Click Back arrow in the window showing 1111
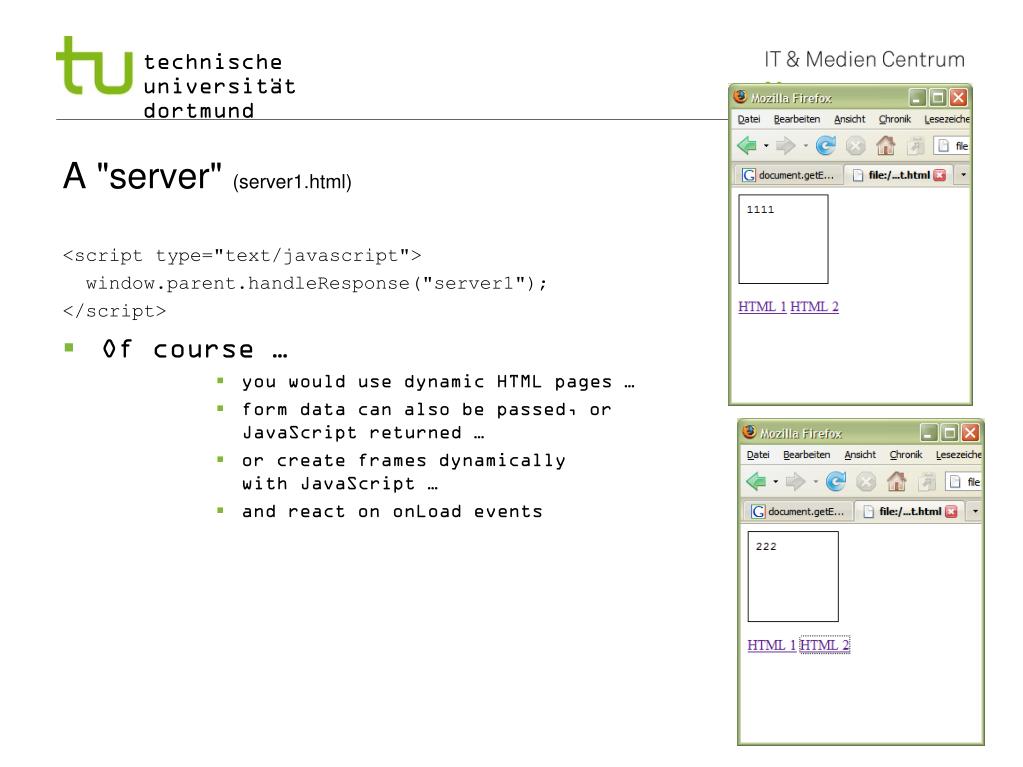 pyautogui.click(x=747, y=145)
